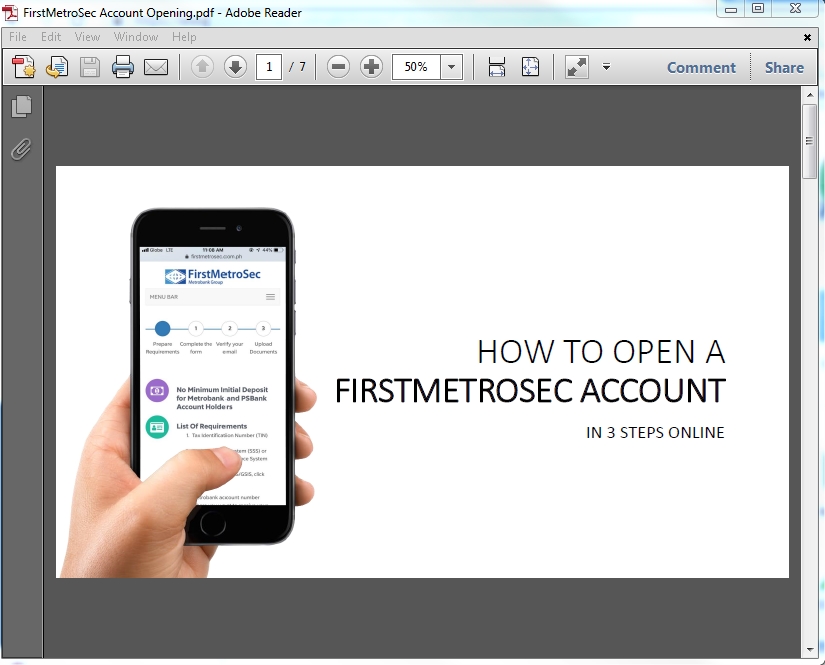The image size is (825, 665).
Task: Zoom out using the minus icon
Action: (338, 66)
